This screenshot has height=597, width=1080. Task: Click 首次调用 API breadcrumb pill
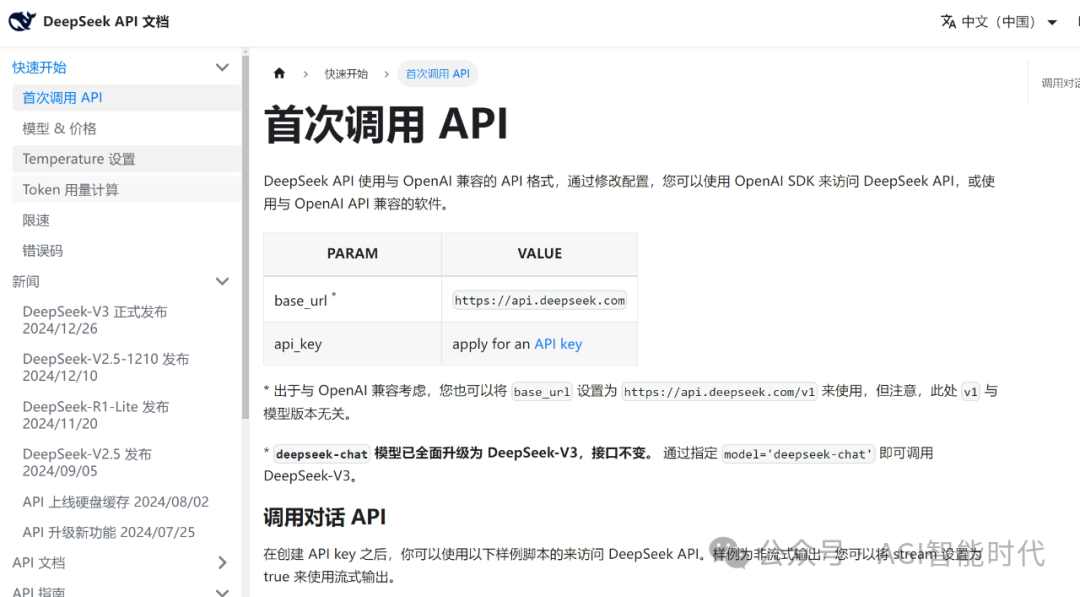[x=437, y=74]
